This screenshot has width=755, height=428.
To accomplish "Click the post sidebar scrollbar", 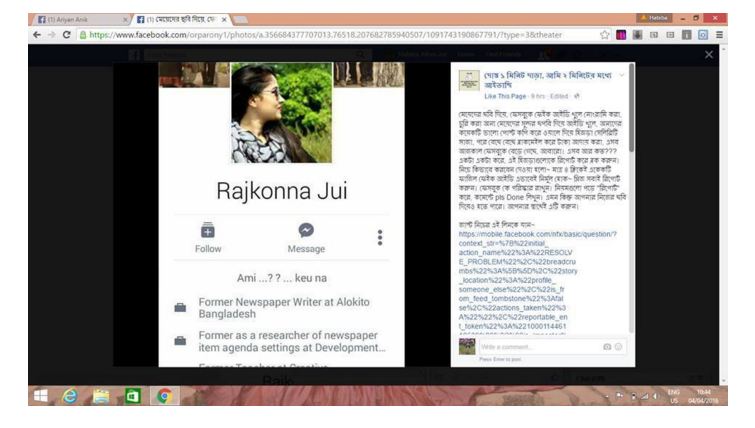I will click(x=631, y=150).
